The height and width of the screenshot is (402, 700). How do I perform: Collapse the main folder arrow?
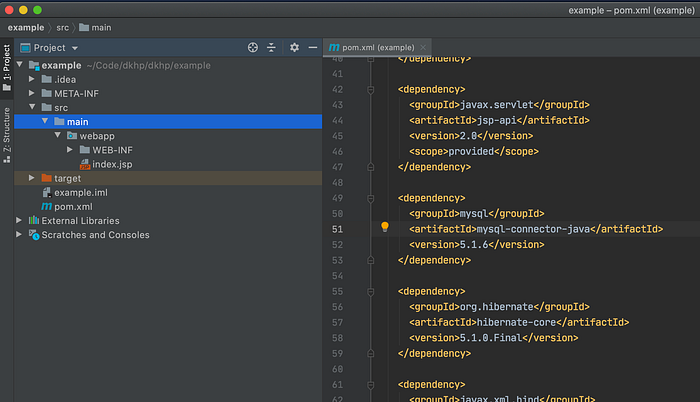pyautogui.click(x=45, y=121)
